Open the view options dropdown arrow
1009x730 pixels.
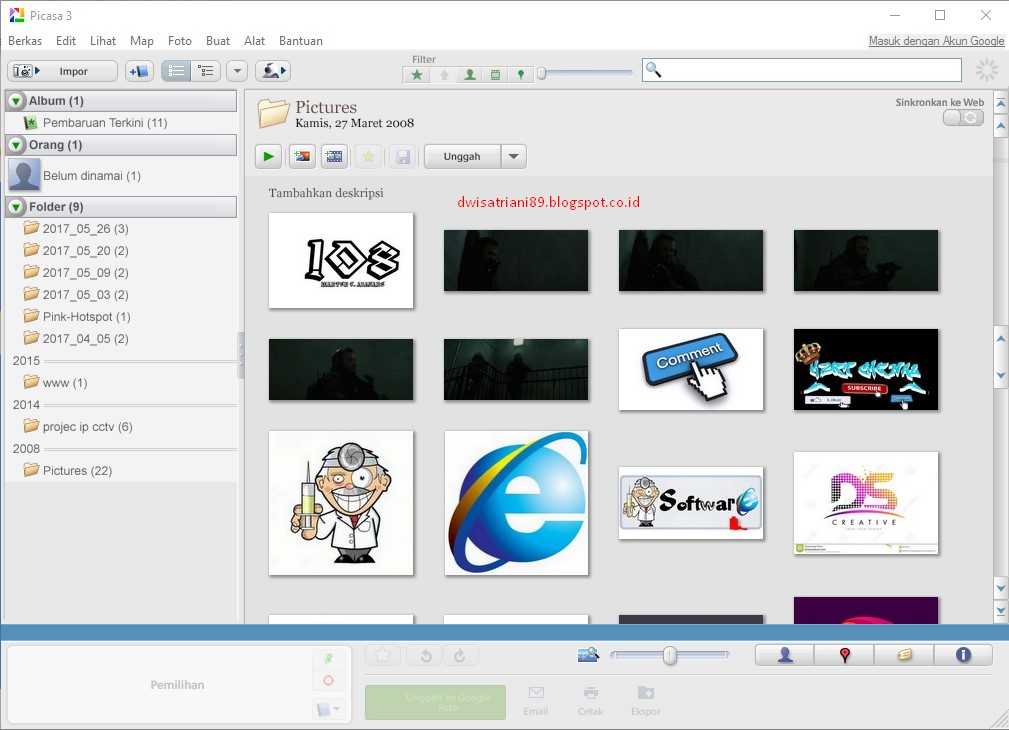click(237, 71)
